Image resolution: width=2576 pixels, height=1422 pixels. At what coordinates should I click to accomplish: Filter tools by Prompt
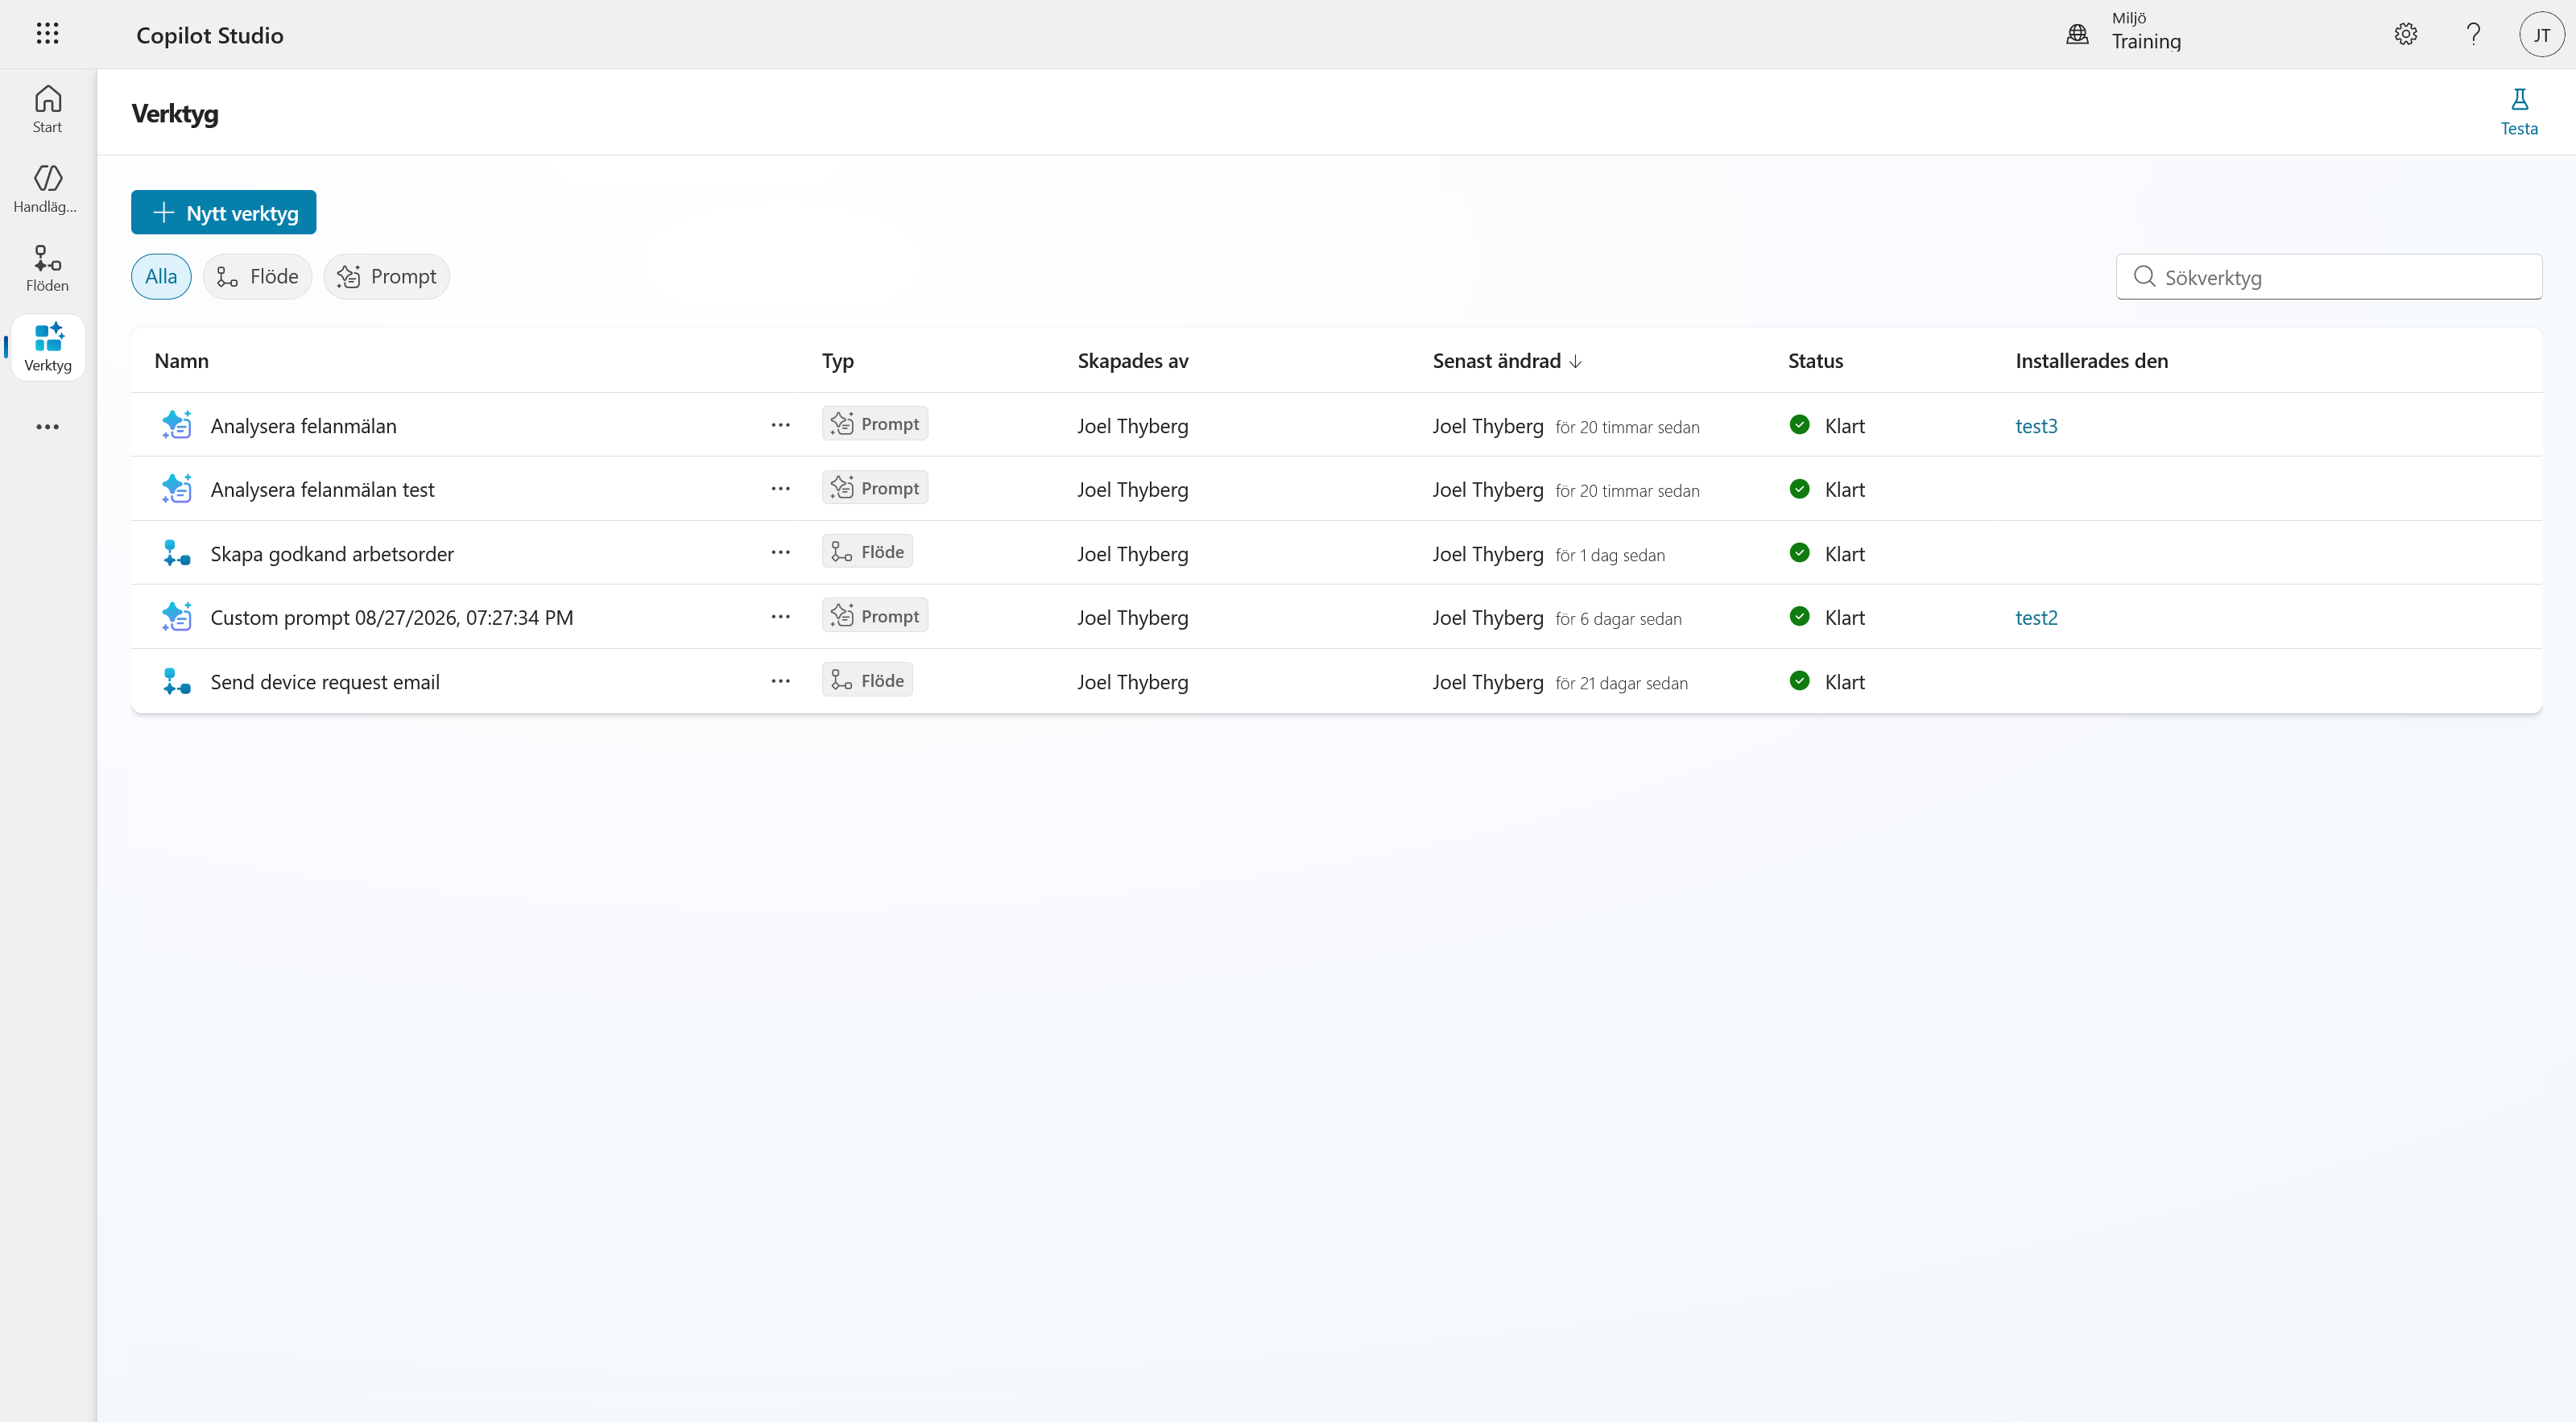(386, 277)
